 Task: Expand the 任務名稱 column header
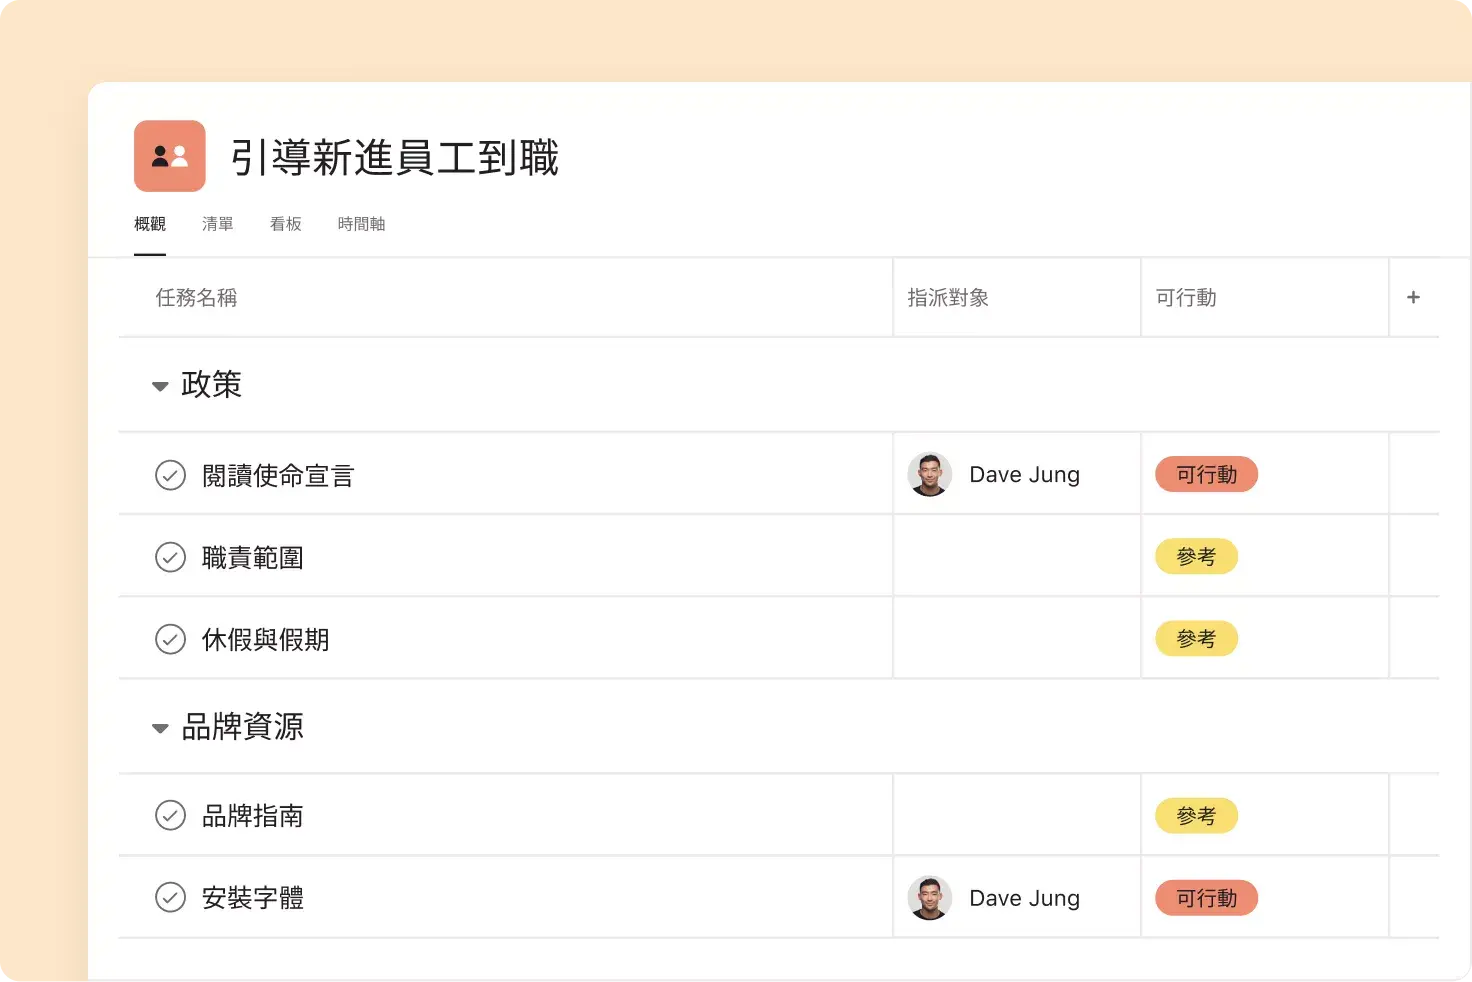point(196,297)
